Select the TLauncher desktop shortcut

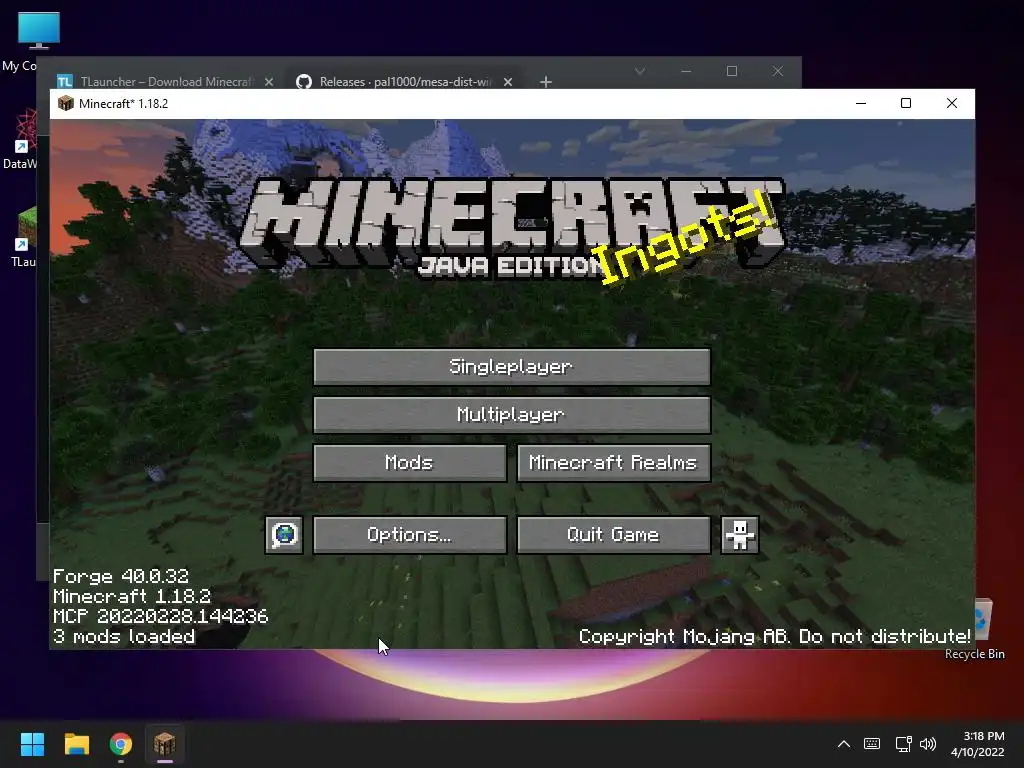tap(23, 236)
